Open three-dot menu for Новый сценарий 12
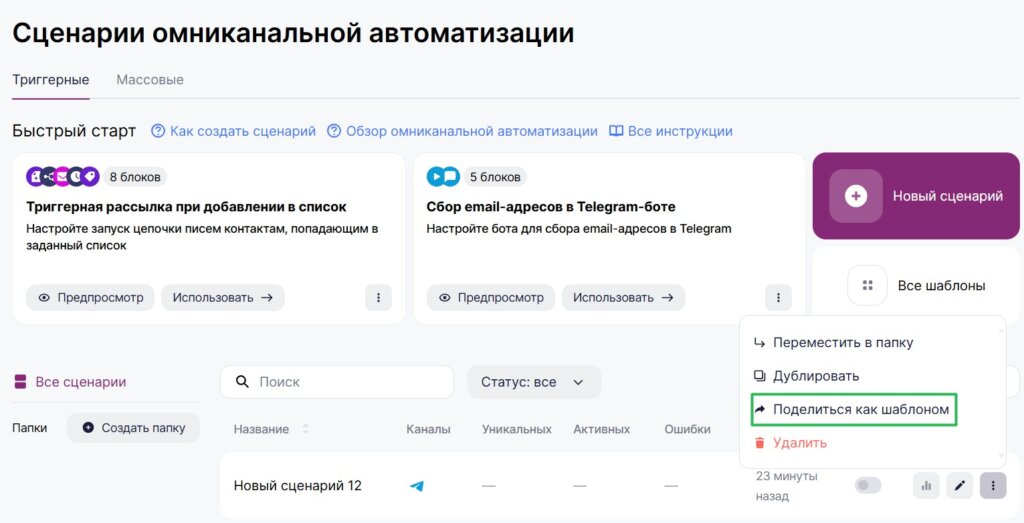The height and width of the screenshot is (523, 1024). coord(993,486)
